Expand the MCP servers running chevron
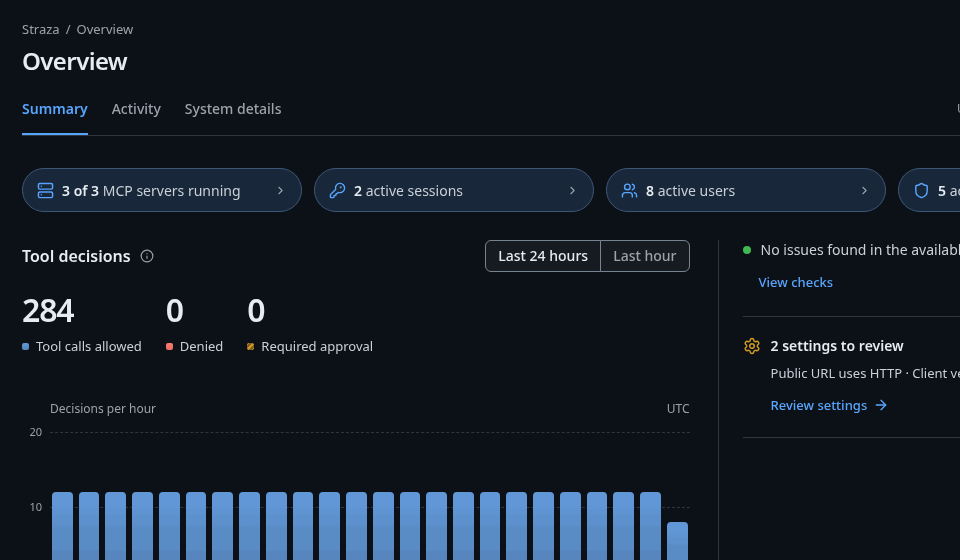 tap(280, 190)
